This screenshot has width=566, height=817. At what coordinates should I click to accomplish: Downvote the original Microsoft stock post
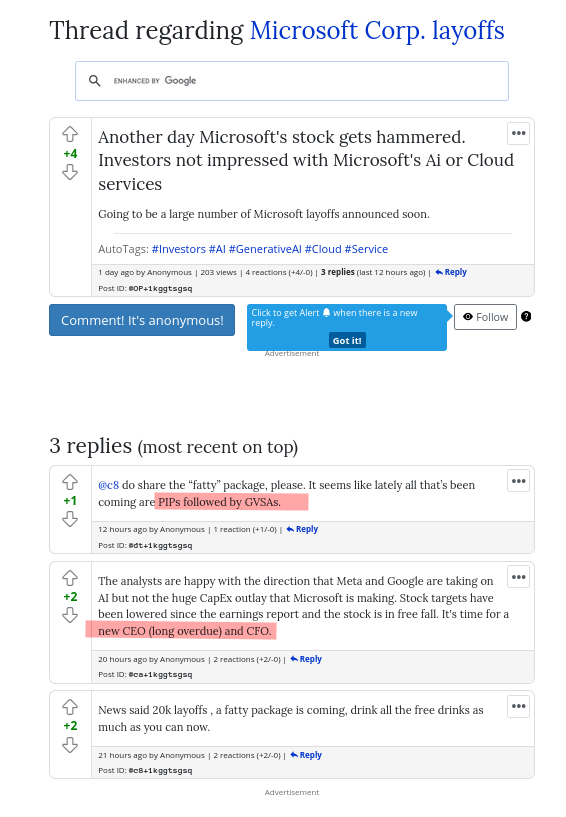(x=70, y=172)
